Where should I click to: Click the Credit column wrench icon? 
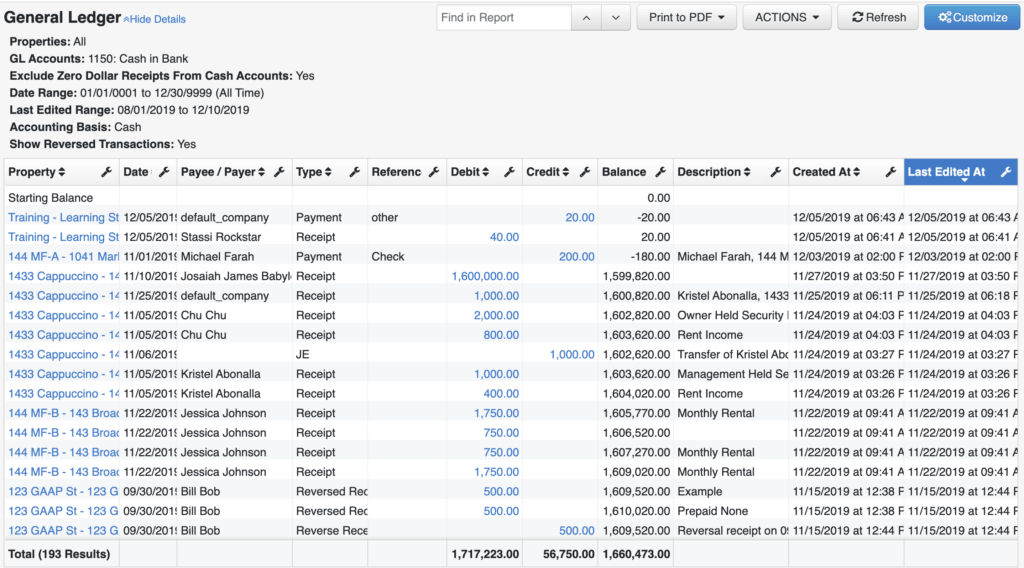(585, 172)
